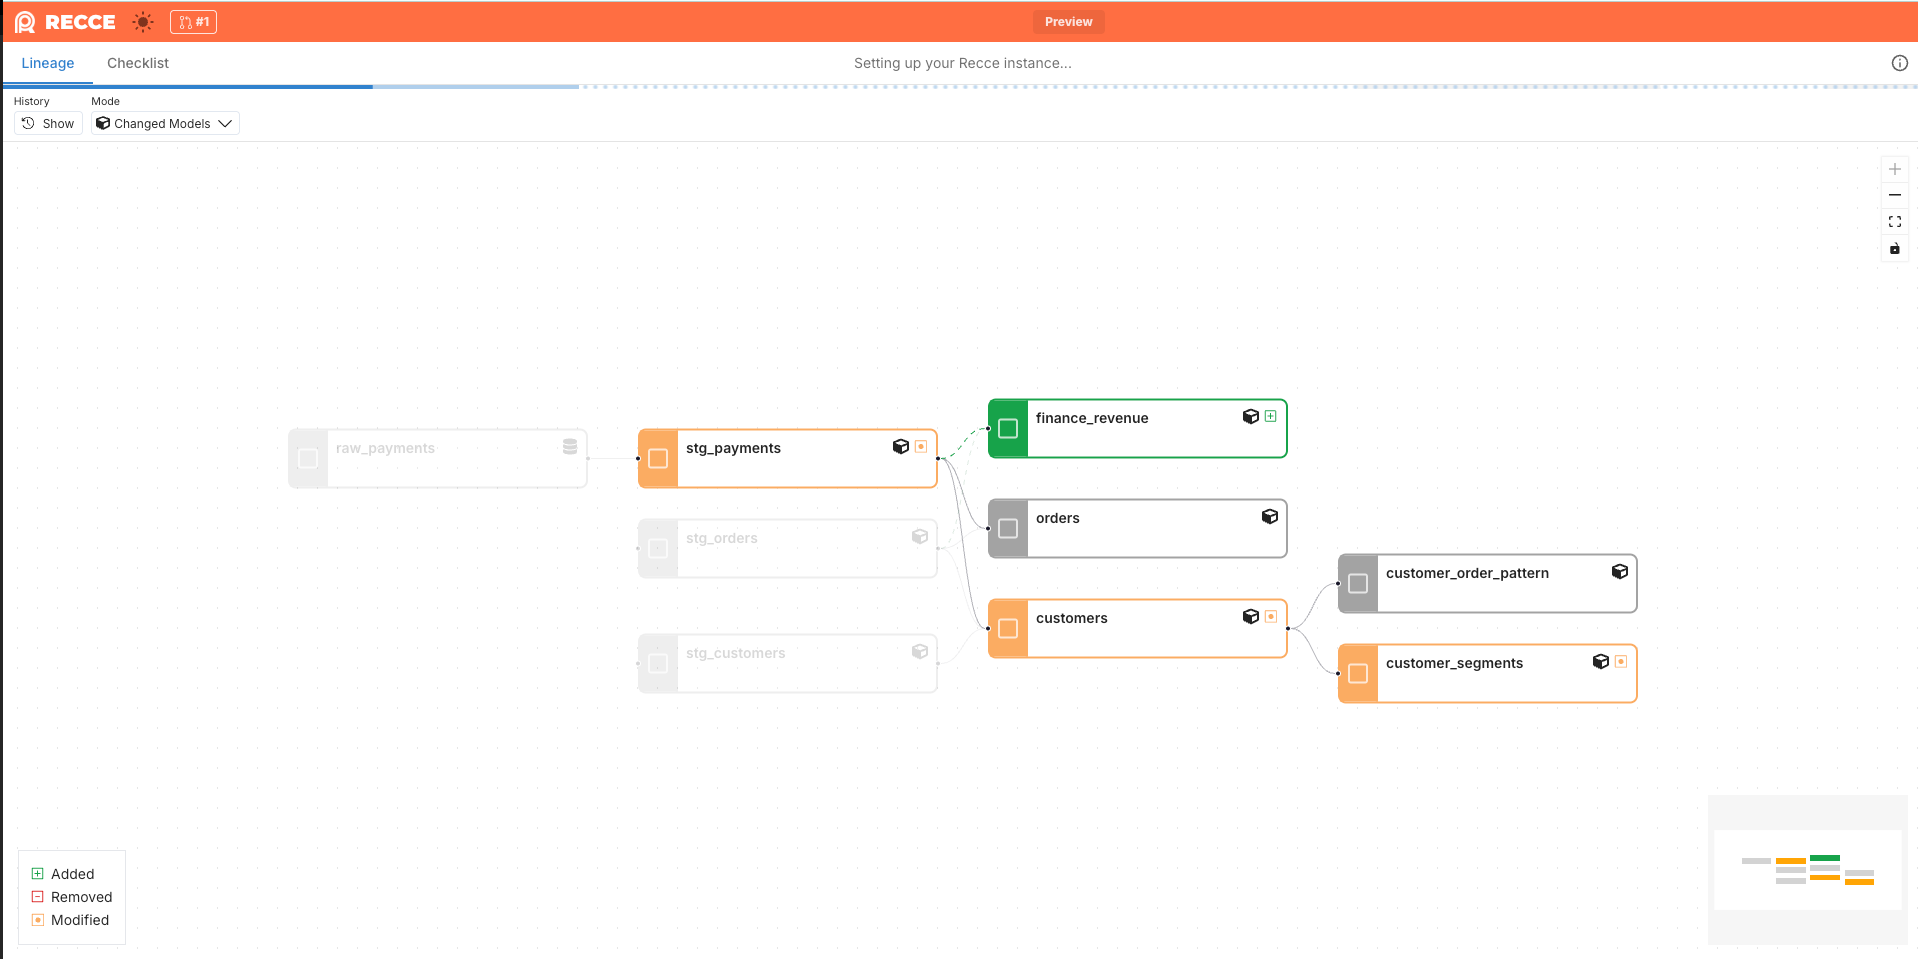
Task: Click the pull request #1 badge
Action: pos(193,22)
